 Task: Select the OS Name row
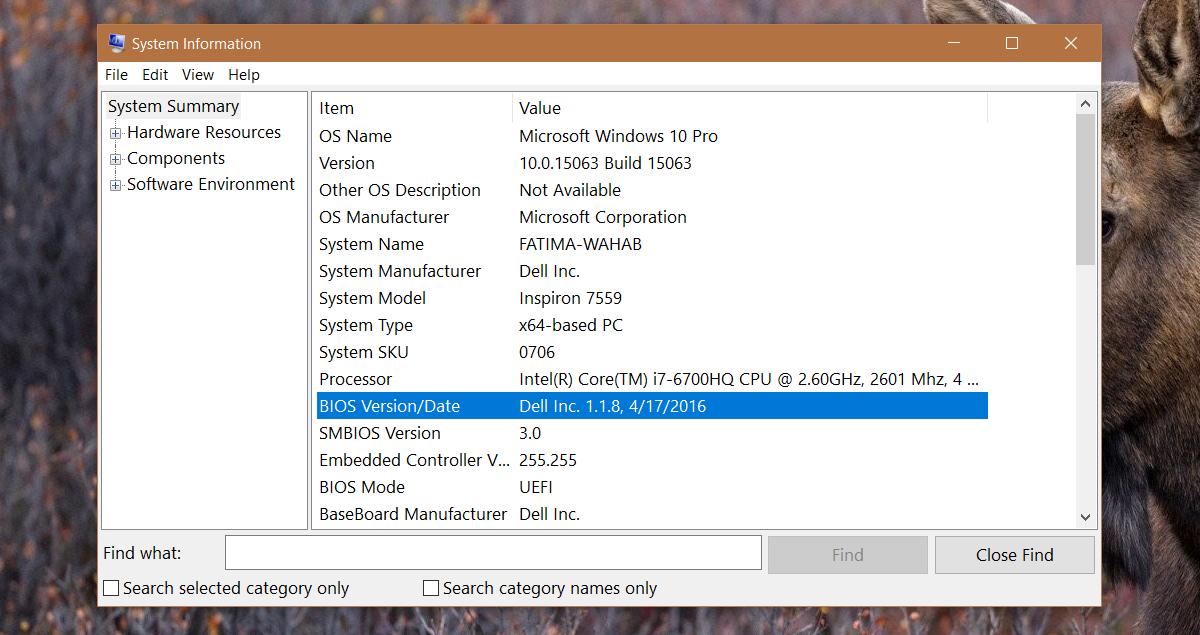tap(651, 136)
